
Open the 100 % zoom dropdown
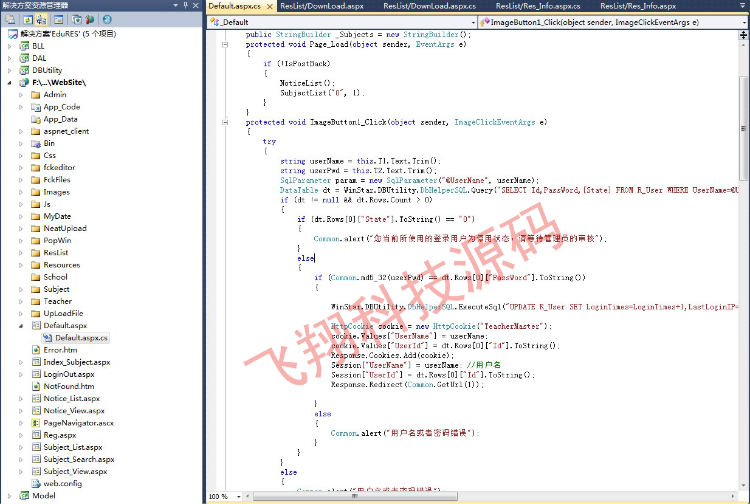click(x=239, y=497)
